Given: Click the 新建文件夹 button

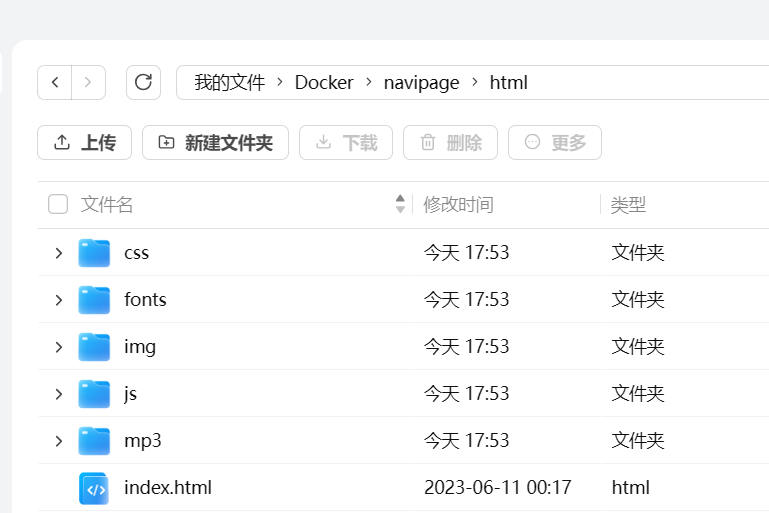Looking at the screenshot, I should (x=215, y=143).
